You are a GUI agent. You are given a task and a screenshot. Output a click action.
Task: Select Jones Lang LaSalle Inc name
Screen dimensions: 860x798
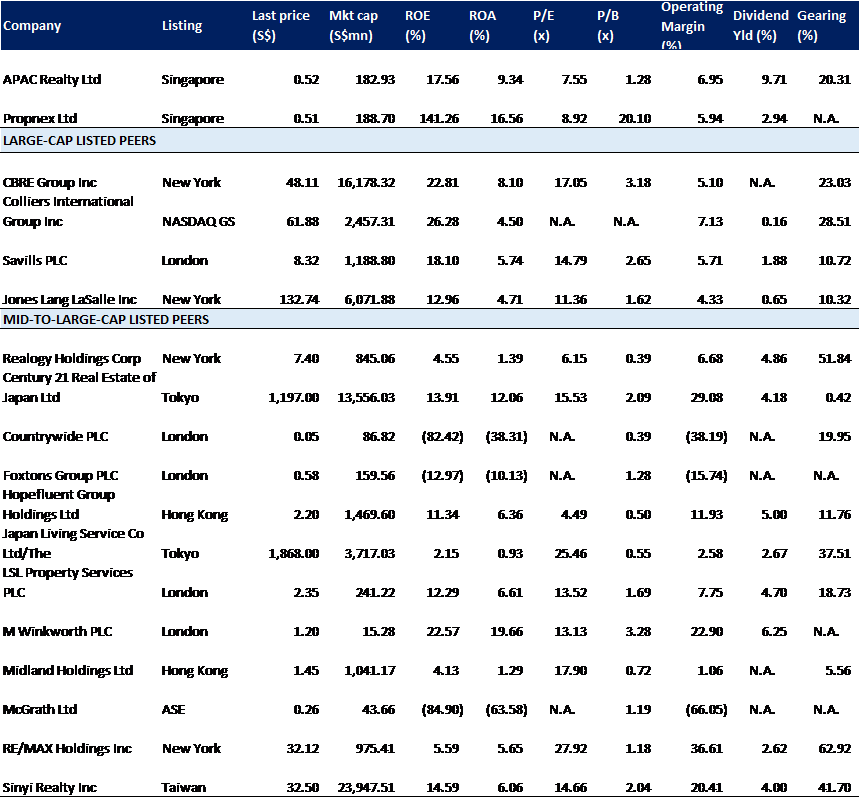(x=70, y=299)
